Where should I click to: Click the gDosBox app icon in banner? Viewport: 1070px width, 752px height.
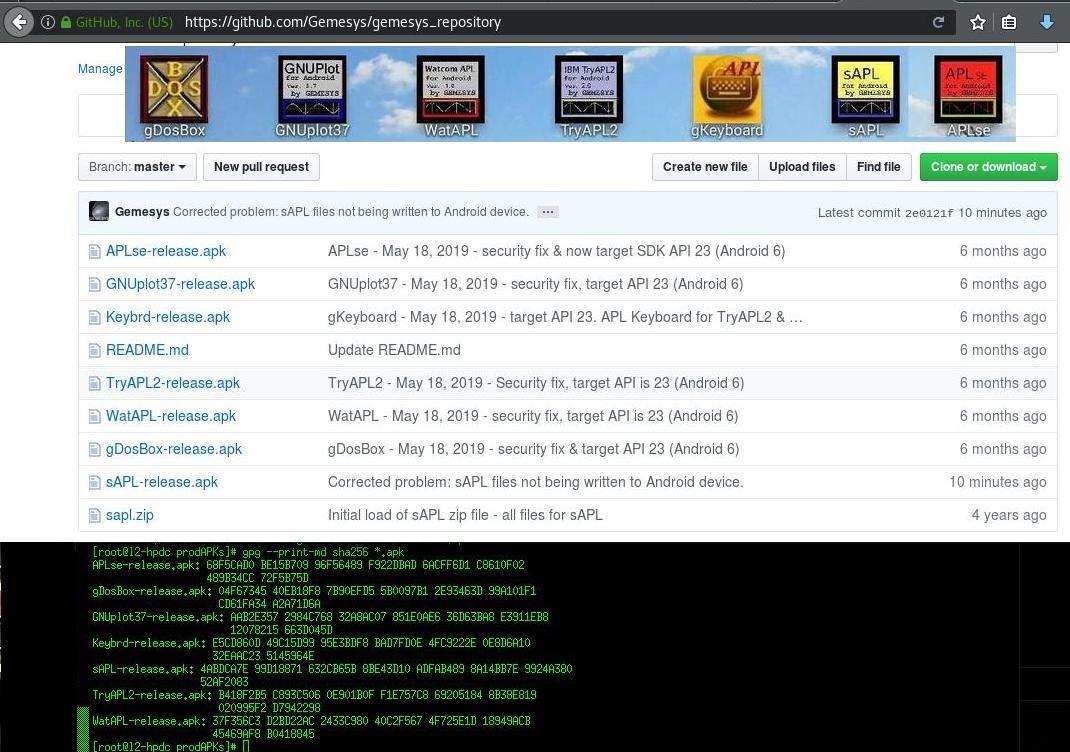(174, 89)
